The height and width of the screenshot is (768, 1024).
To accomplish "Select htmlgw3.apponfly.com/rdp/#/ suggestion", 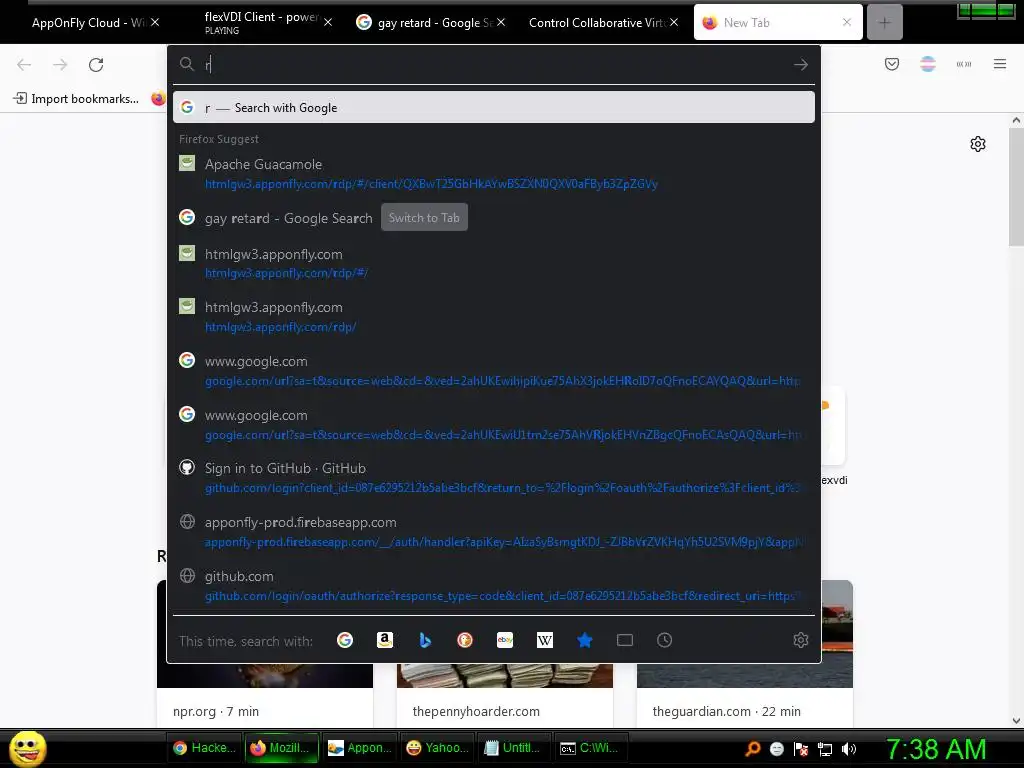I will tap(494, 263).
